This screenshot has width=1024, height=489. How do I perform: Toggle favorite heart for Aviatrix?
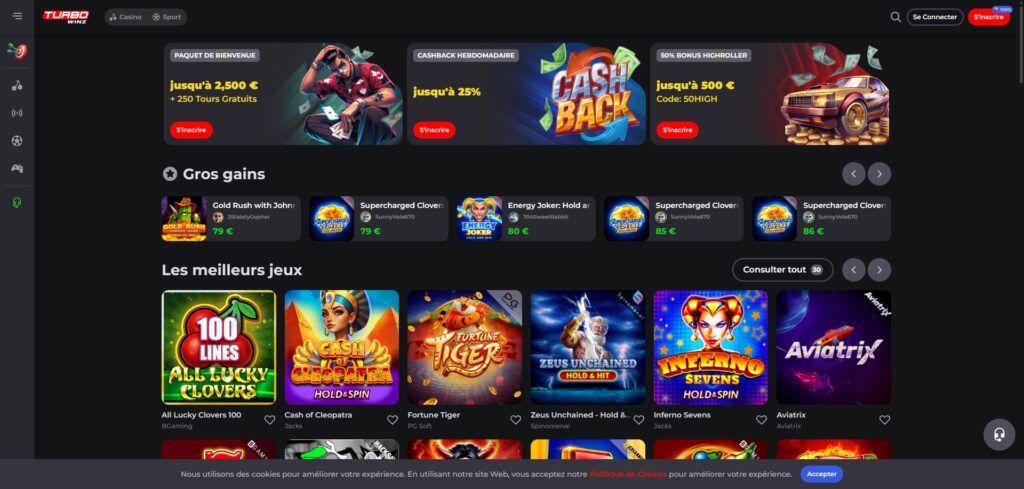[x=884, y=420]
